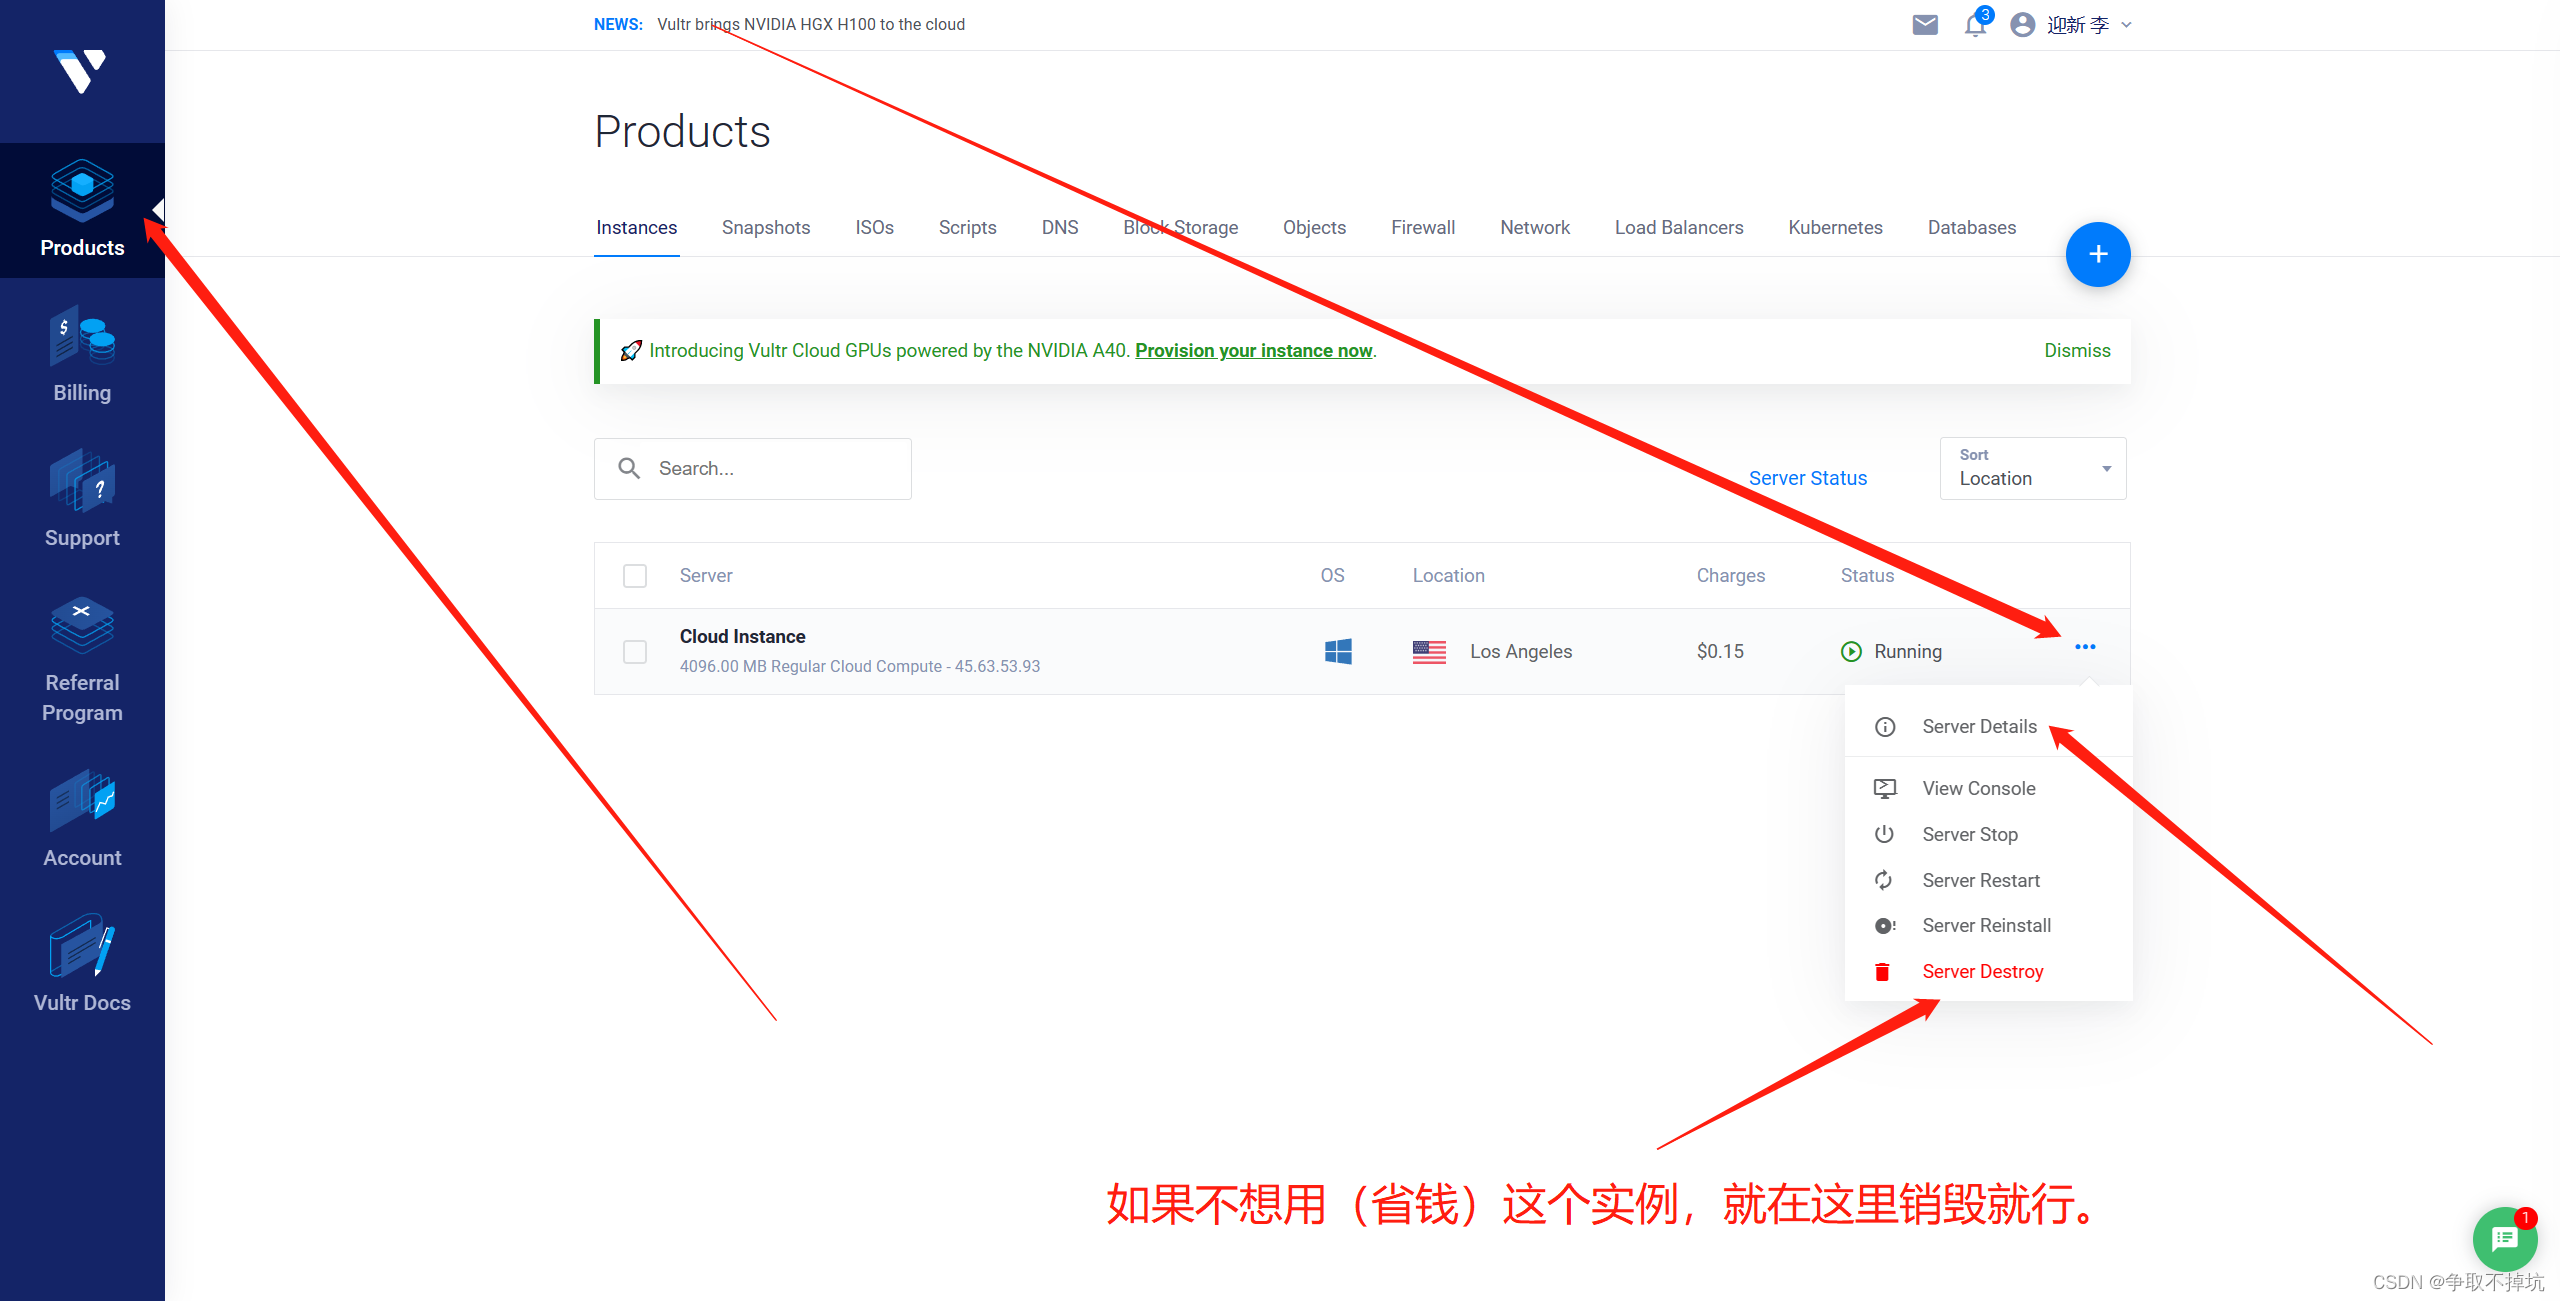The height and width of the screenshot is (1301, 2560).
Task: Click the OS column header
Action: click(x=1333, y=576)
